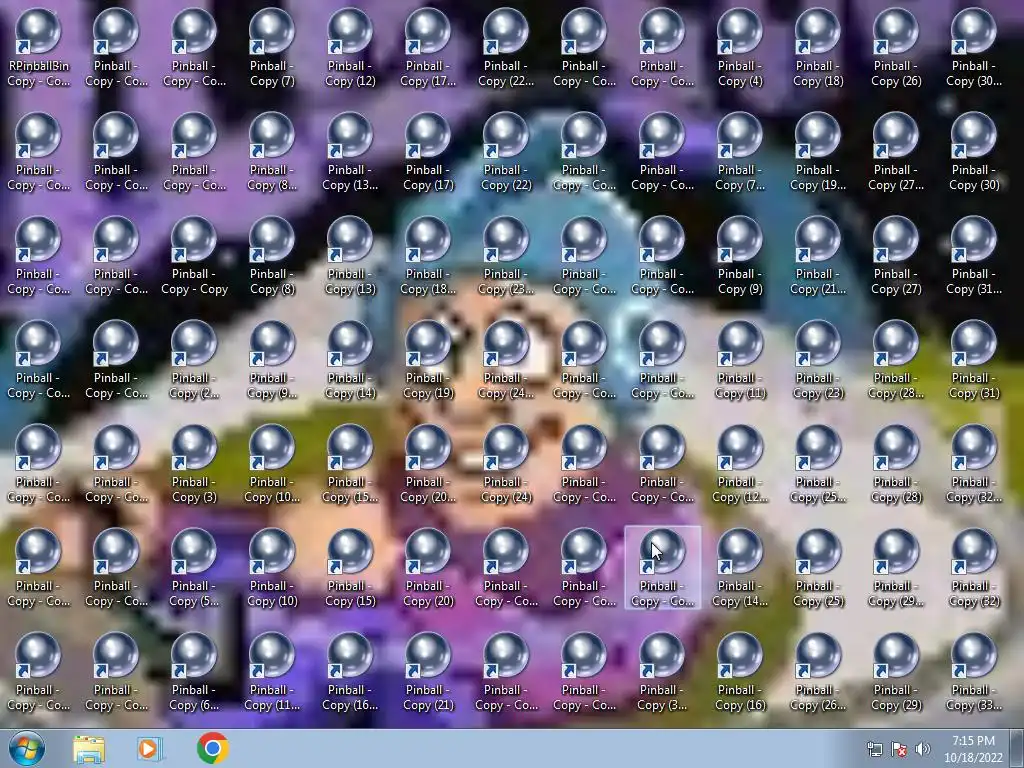Select the 'Pinball - Copy - Copy' shortcut
1024x768 pixels.
coord(195,256)
